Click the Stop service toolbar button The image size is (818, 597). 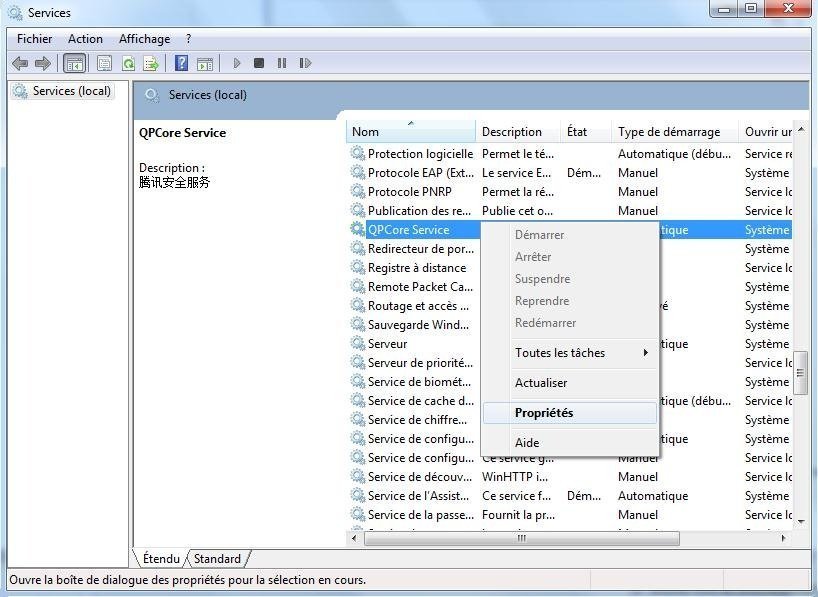(259, 63)
